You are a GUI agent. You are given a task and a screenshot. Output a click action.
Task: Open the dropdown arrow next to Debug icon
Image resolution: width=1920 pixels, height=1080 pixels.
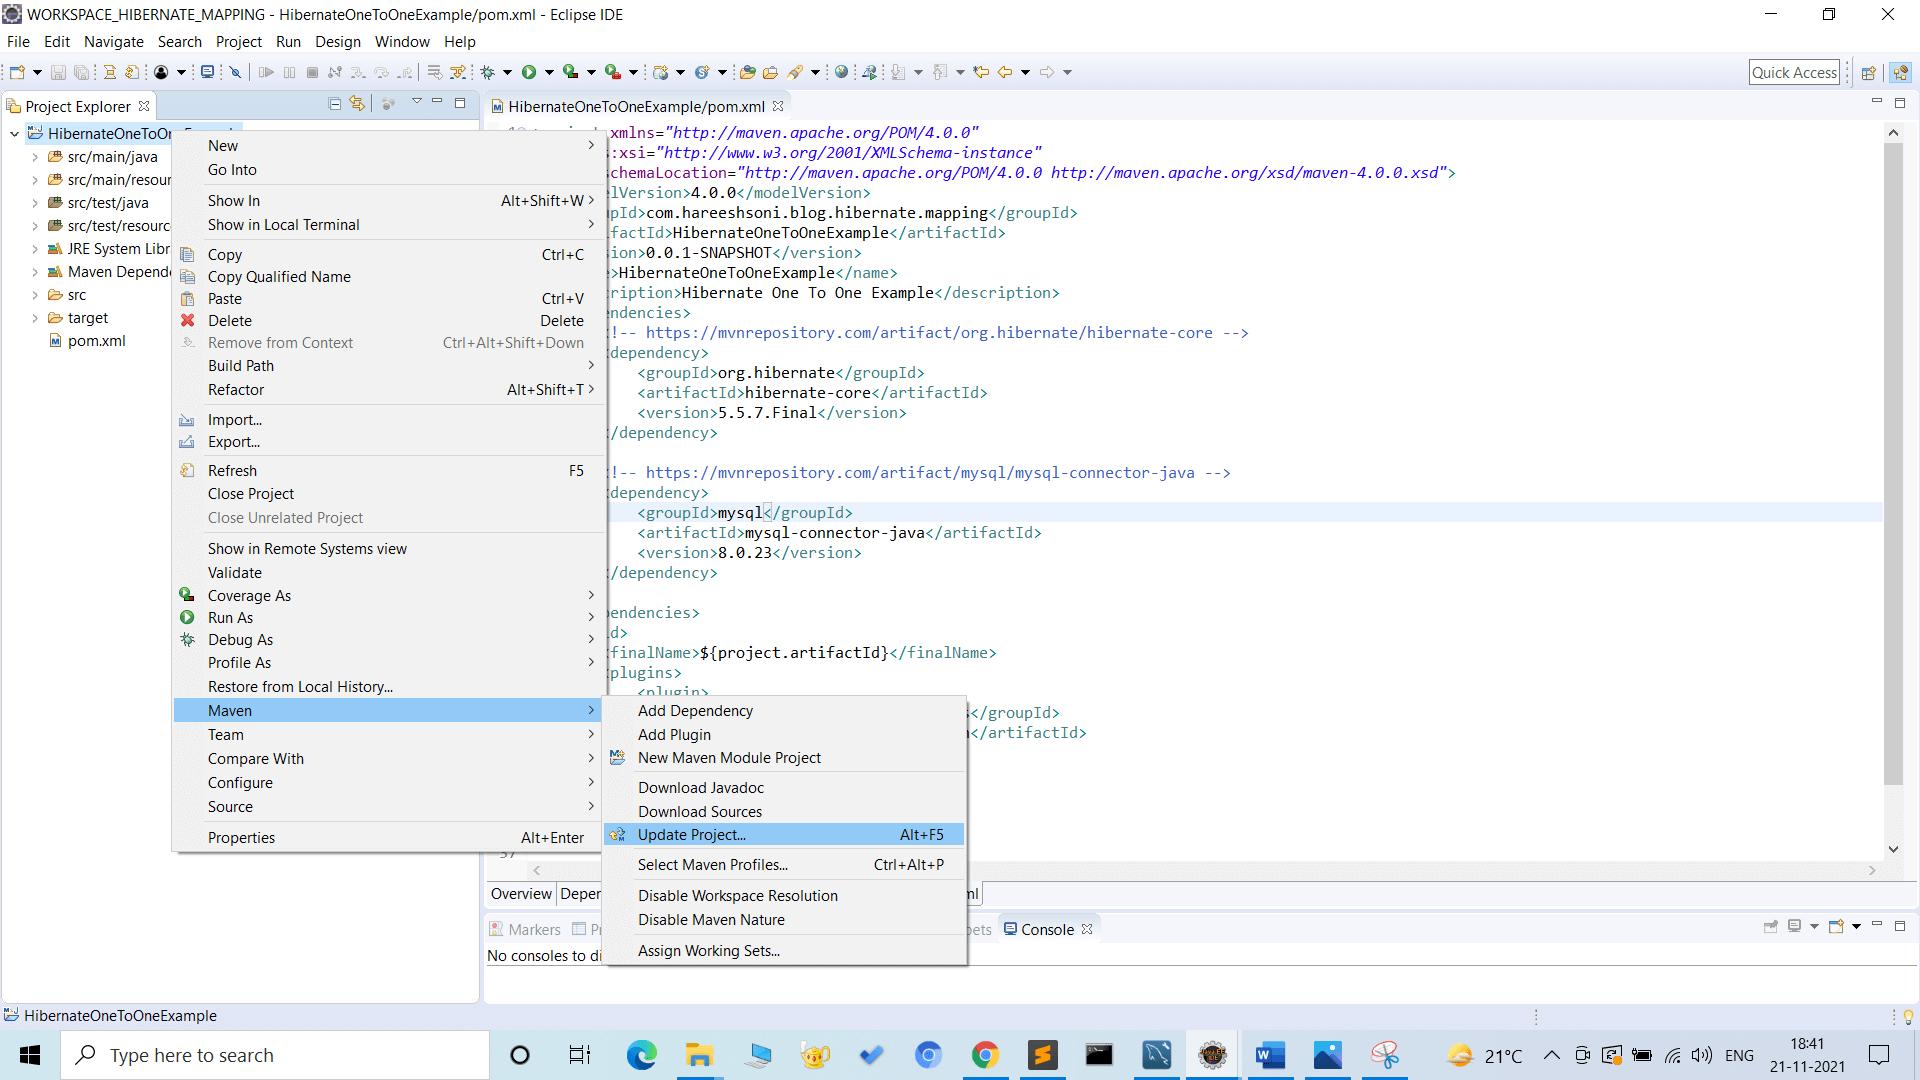(507, 72)
